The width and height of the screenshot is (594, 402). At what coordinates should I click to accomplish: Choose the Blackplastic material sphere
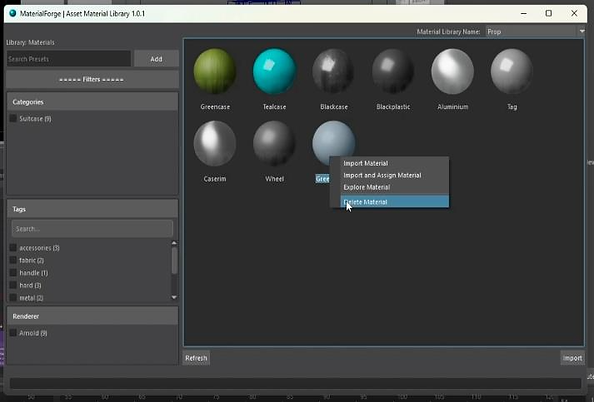click(393, 71)
